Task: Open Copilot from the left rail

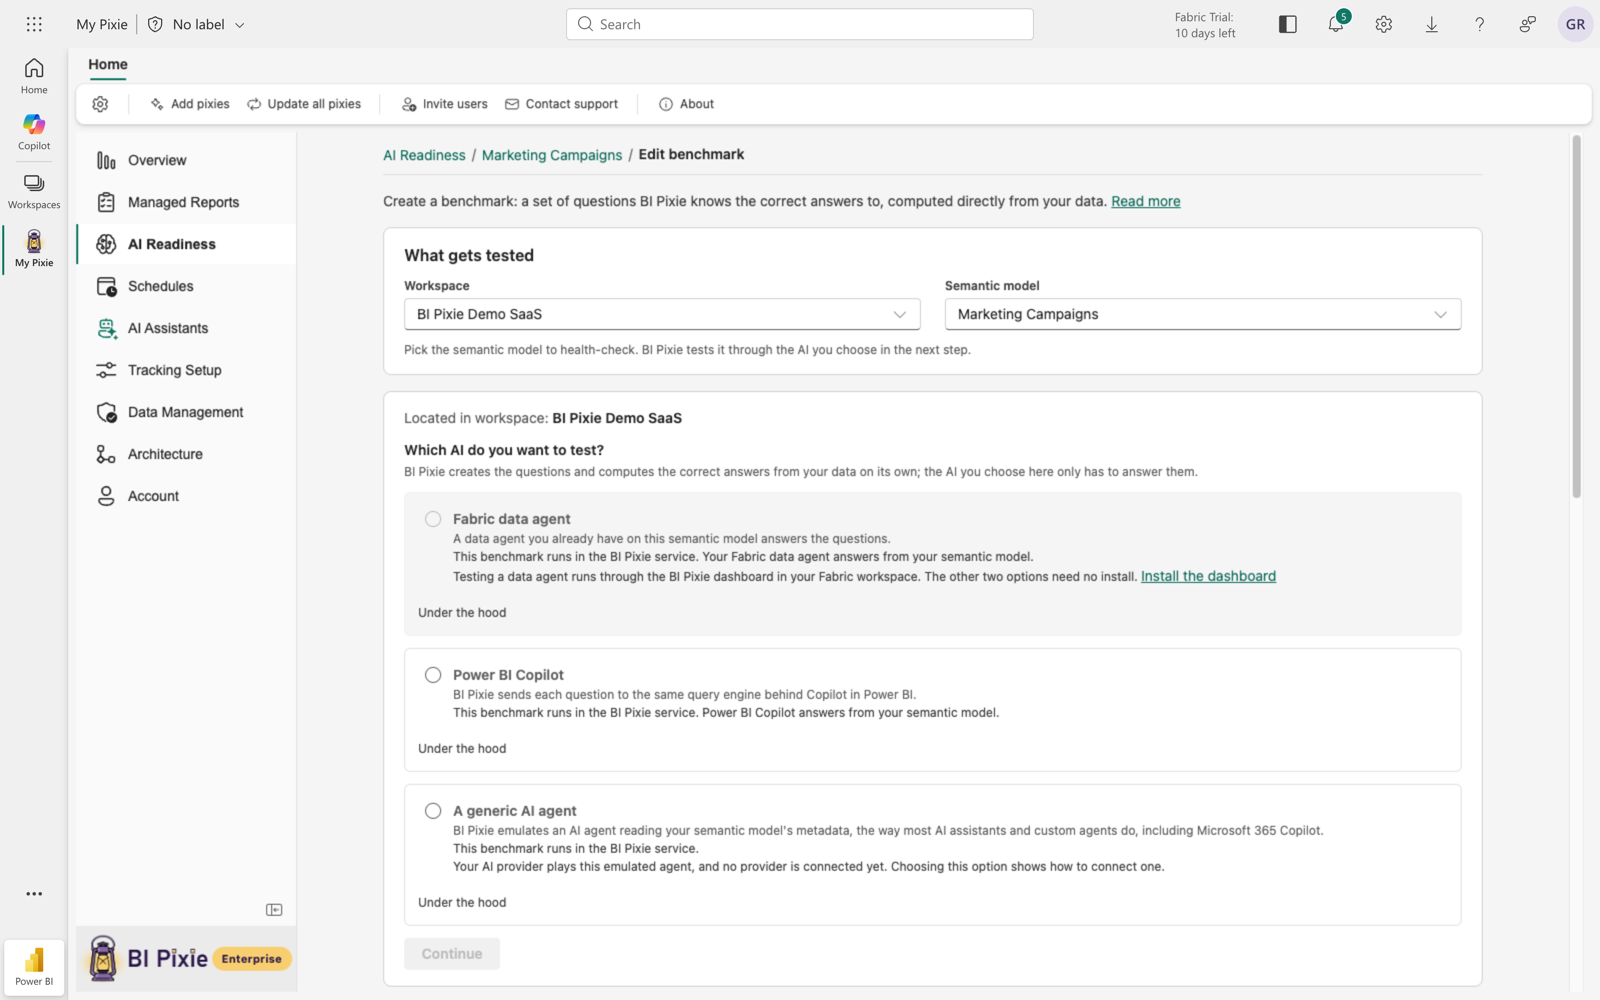Action: tap(34, 132)
